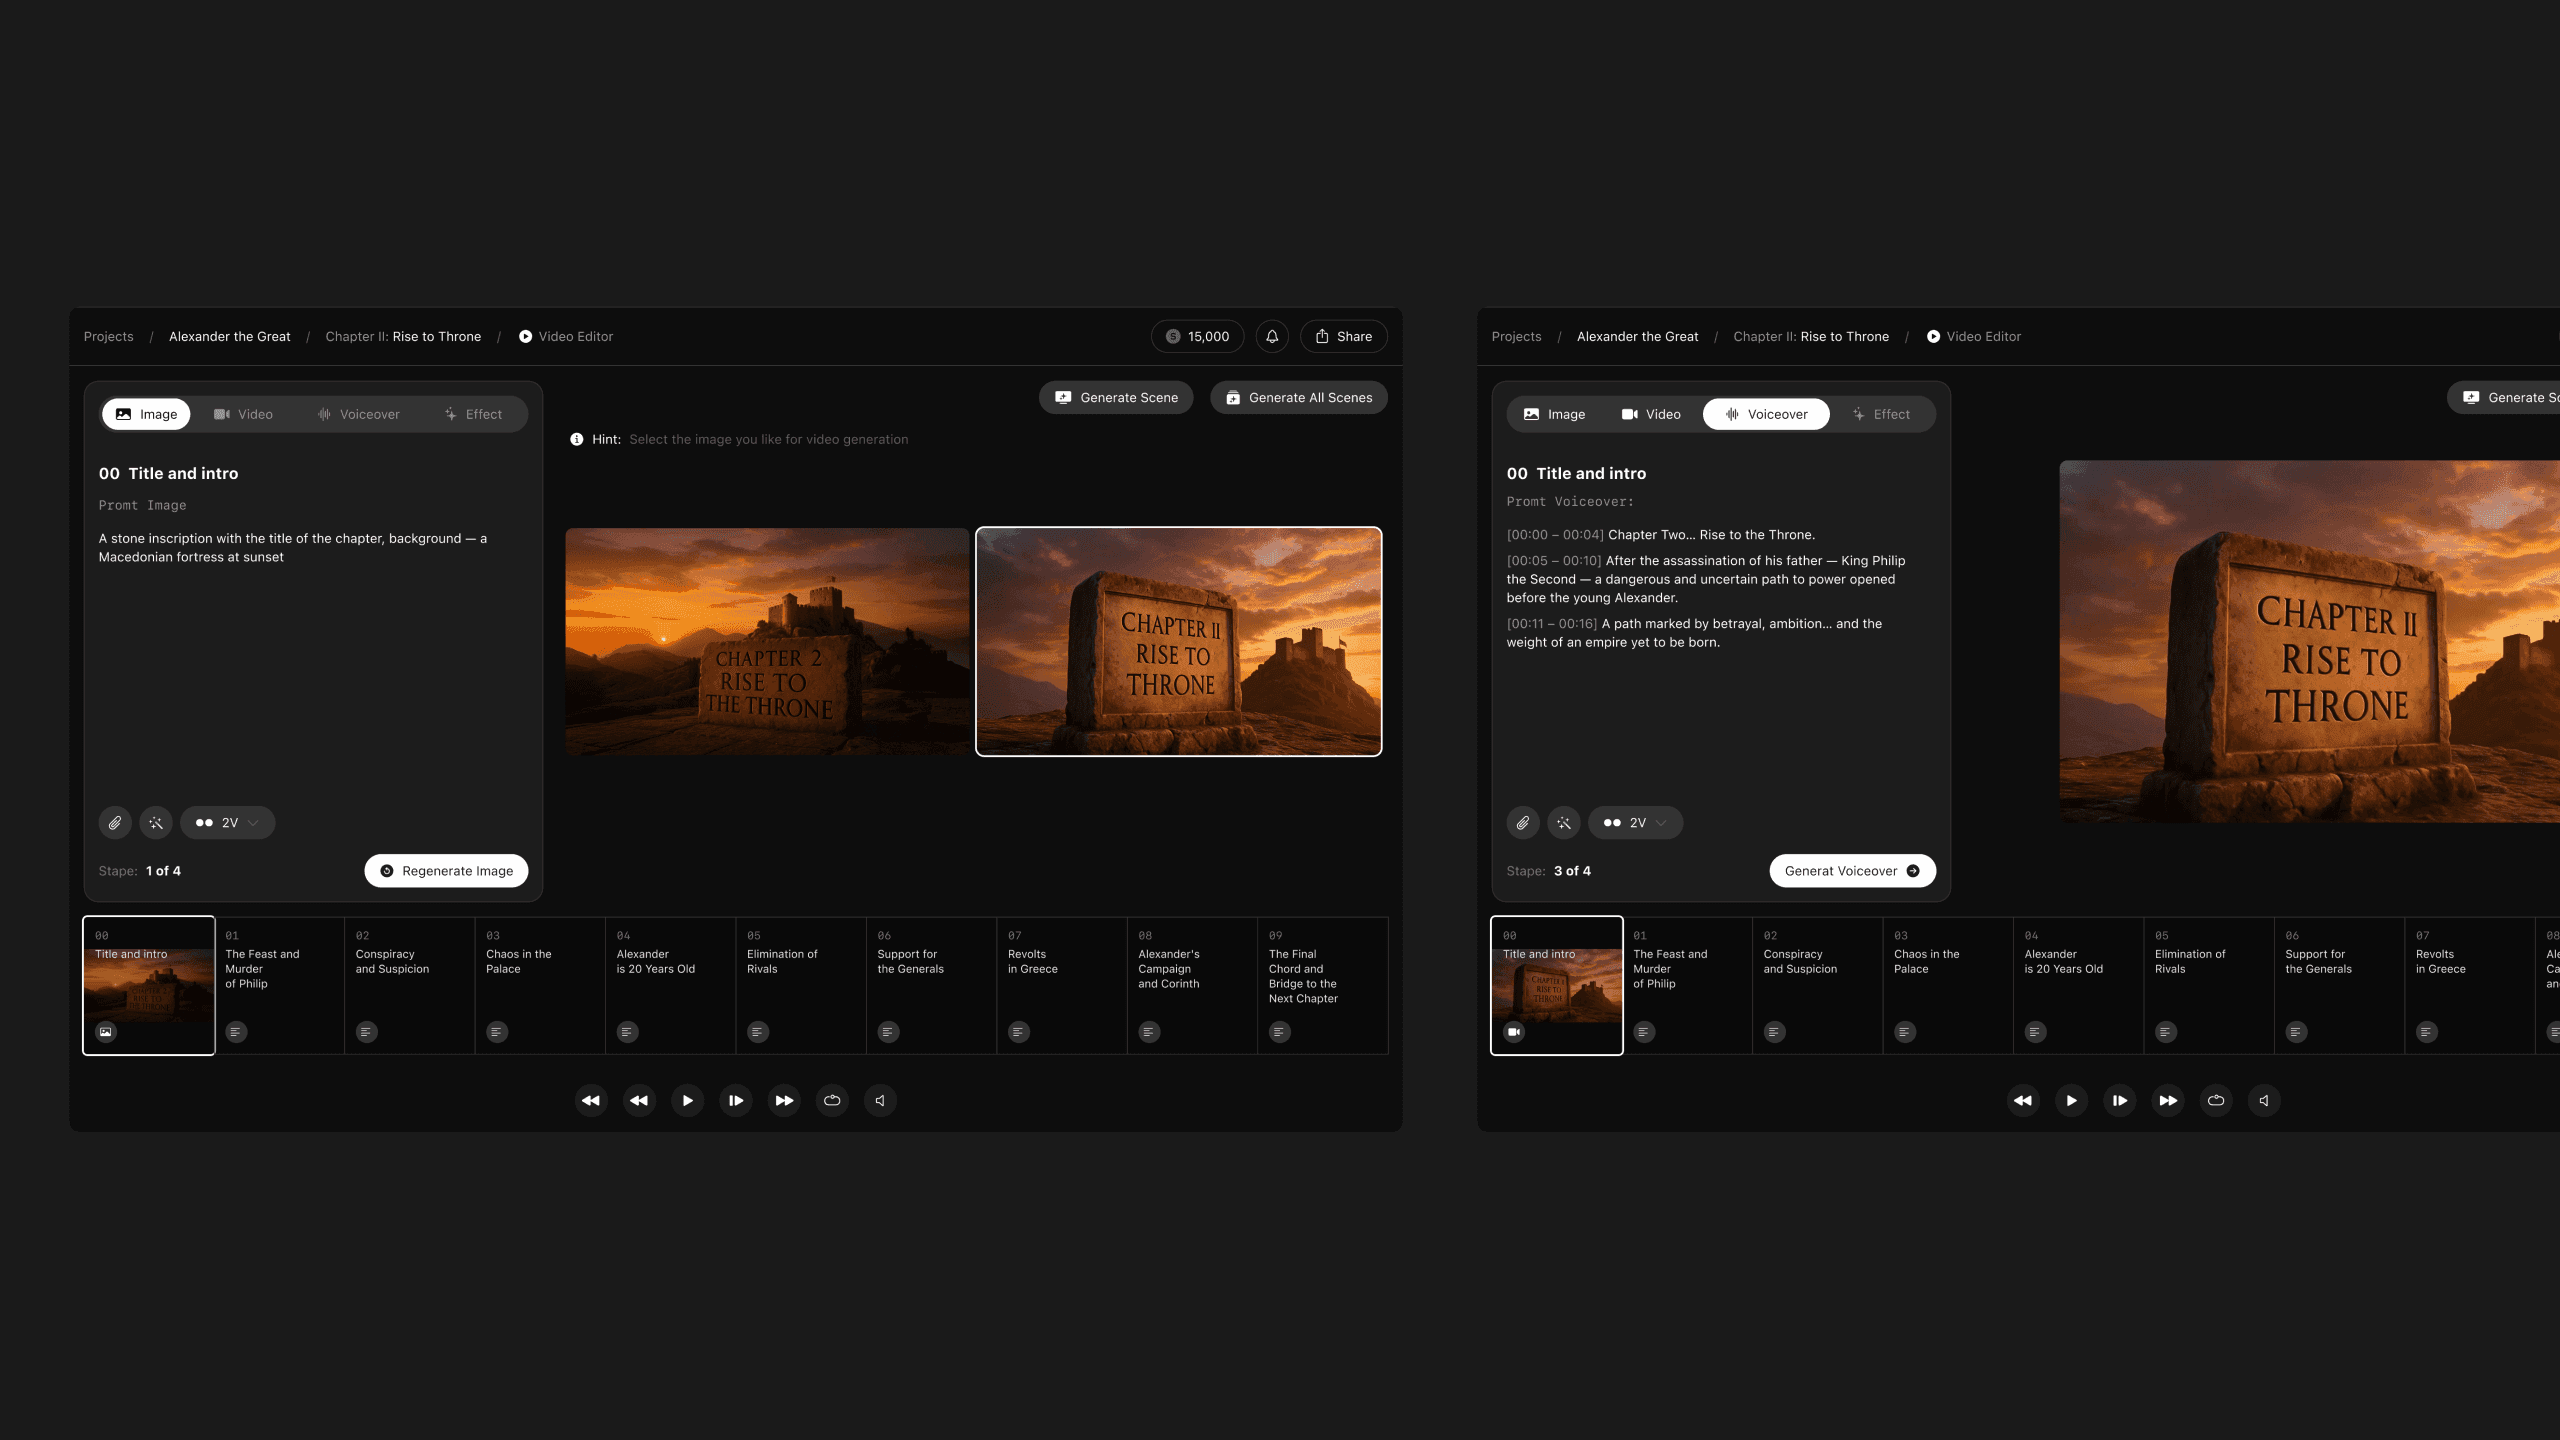Click script icon on The Final Chord scene
The height and width of the screenshot is (1440, 2560).
tap(1279, 1032)
